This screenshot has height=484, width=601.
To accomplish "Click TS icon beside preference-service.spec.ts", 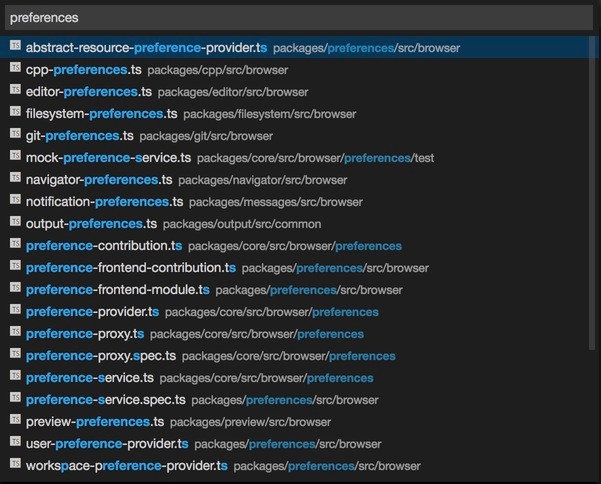I will 15,397.
